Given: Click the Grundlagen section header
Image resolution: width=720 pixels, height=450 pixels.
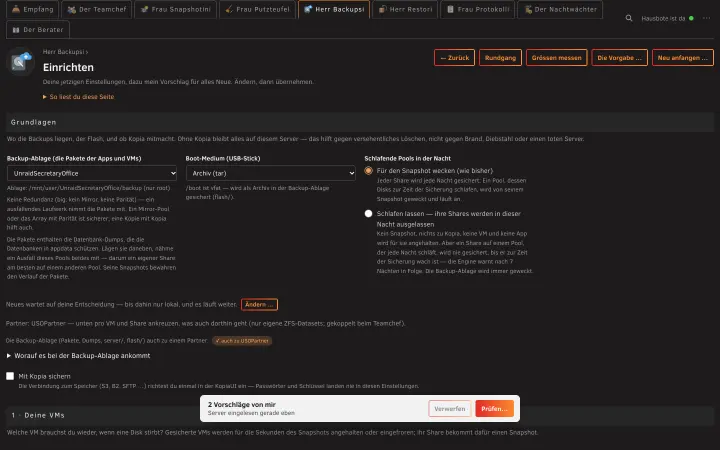Looking at the screenshot, I should pos(360,122).
